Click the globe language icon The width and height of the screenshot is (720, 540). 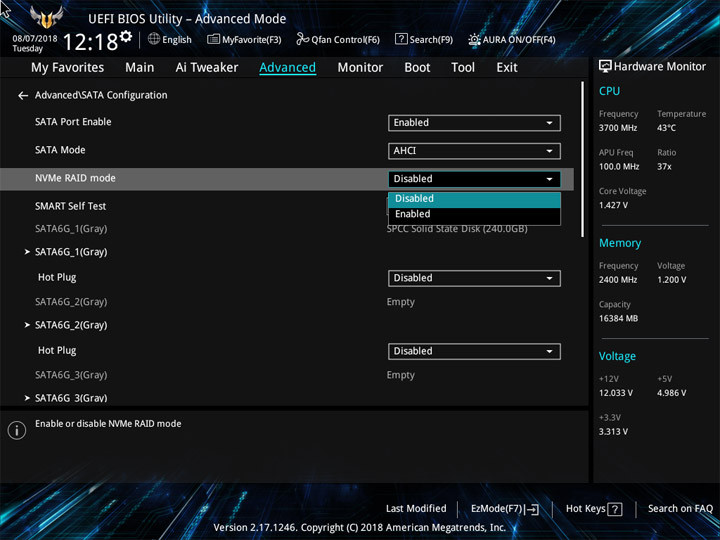pos(154,39)
